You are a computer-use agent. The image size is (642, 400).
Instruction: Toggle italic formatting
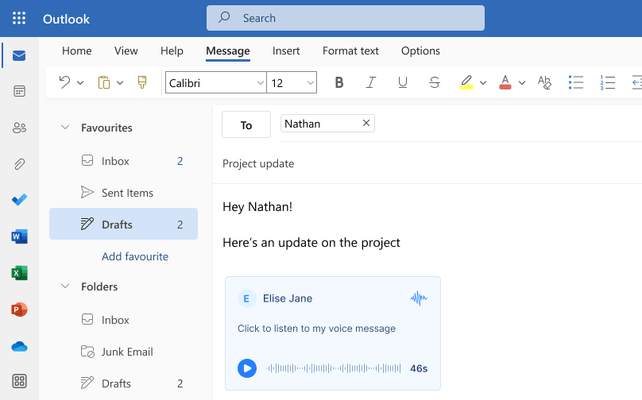371,82
